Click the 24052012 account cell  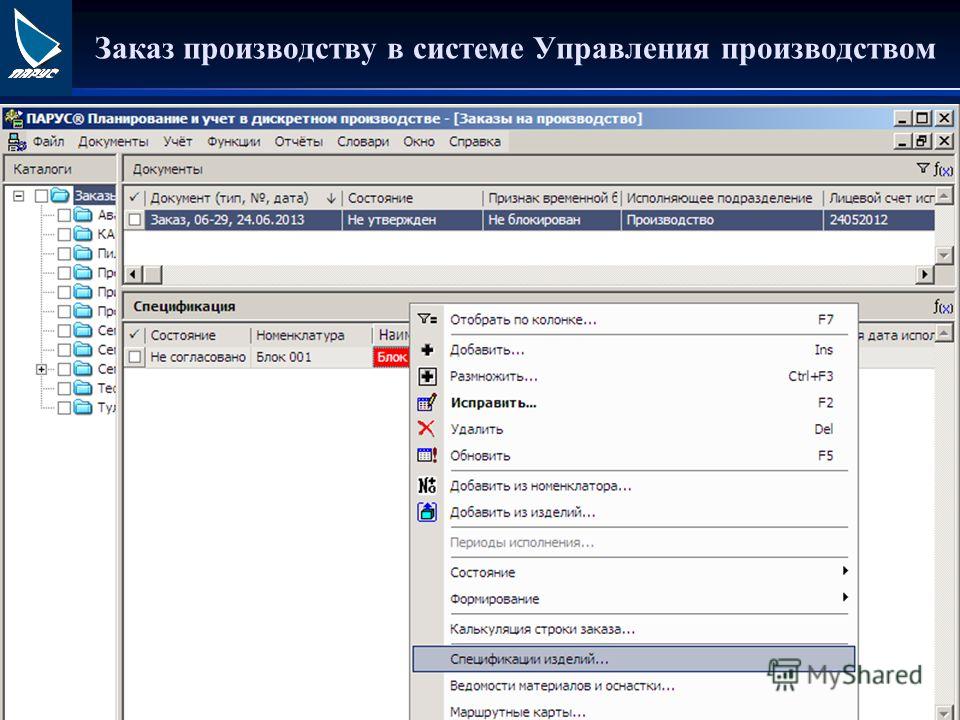coord(879,220)
